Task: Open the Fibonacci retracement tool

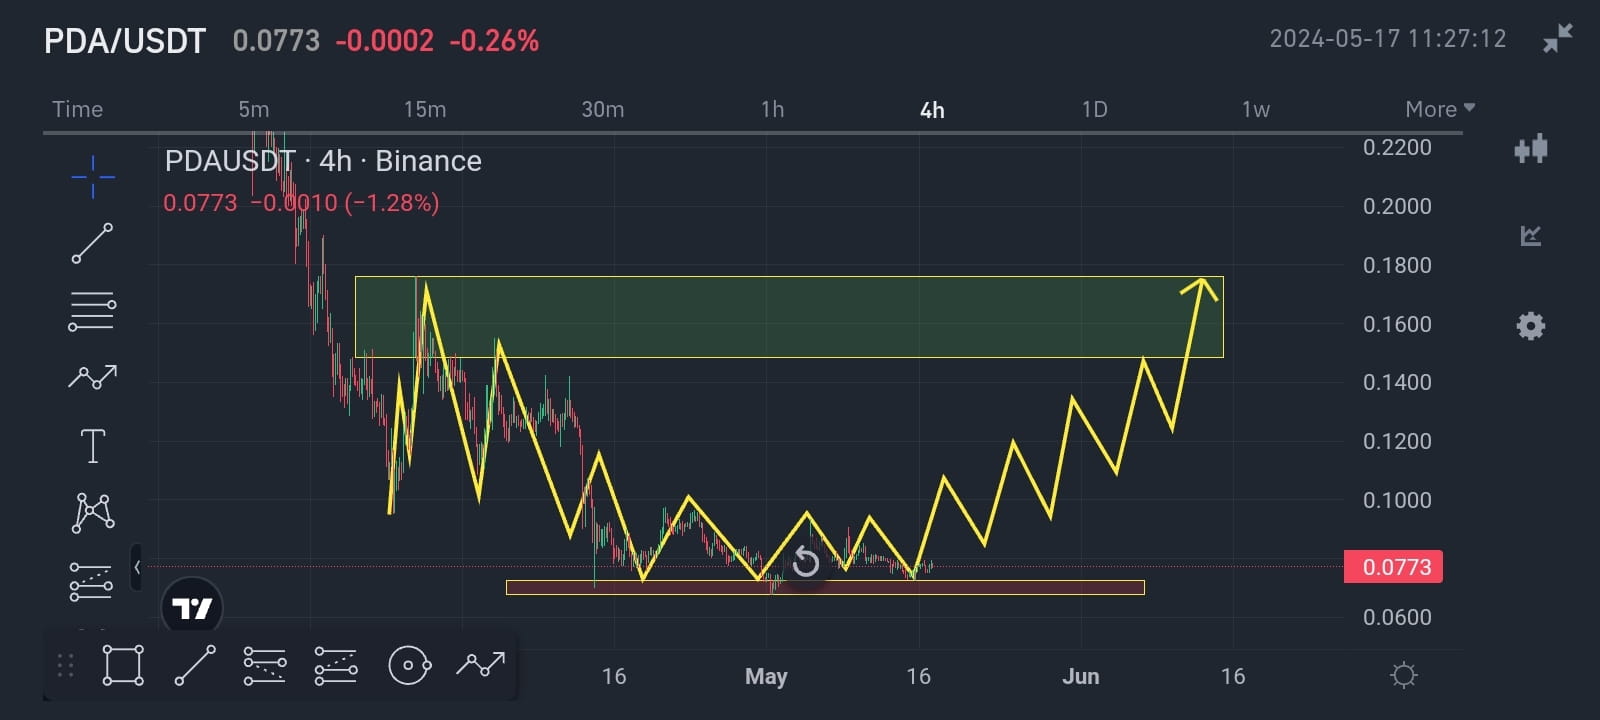Action: [x=92, y=311]
